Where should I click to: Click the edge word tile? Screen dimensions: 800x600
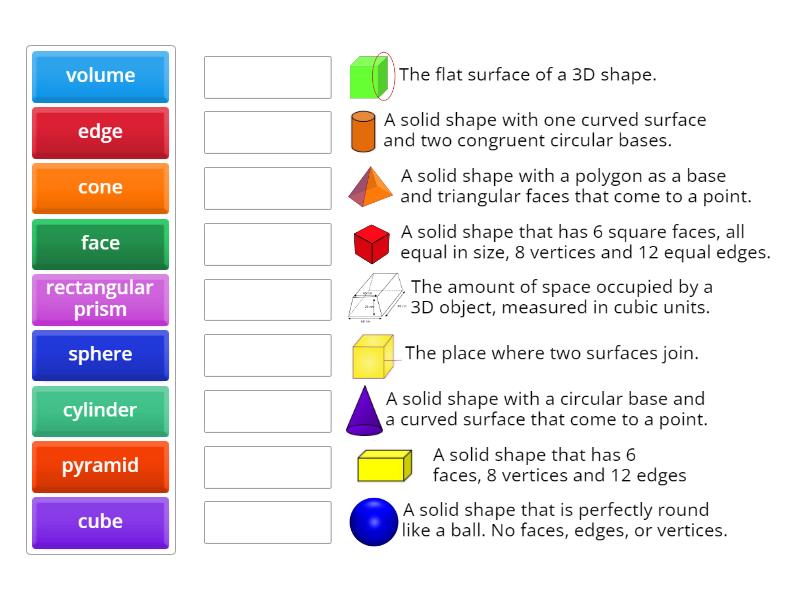[100, 132]
